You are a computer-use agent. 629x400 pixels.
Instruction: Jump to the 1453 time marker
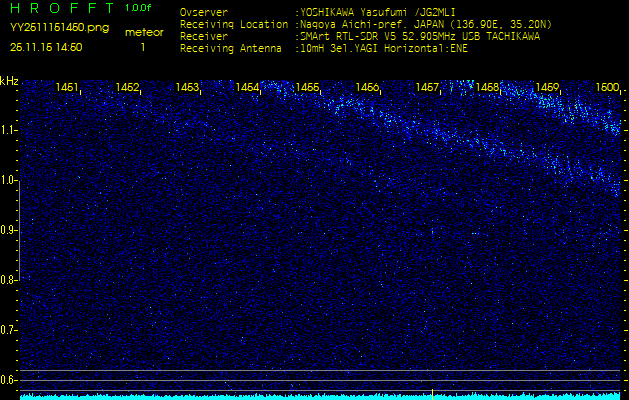(x=188, y=88)
